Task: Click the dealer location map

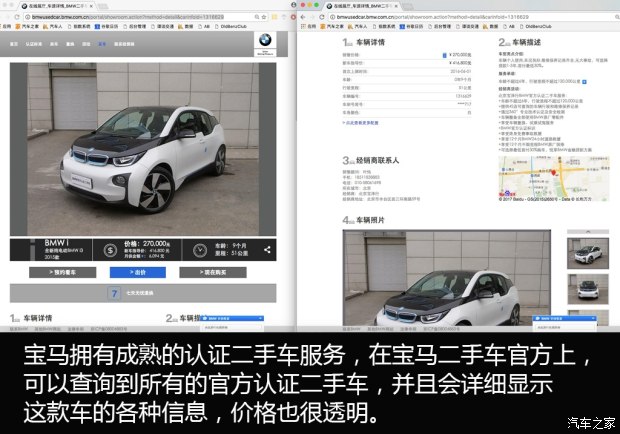Action: click(554, 177)
